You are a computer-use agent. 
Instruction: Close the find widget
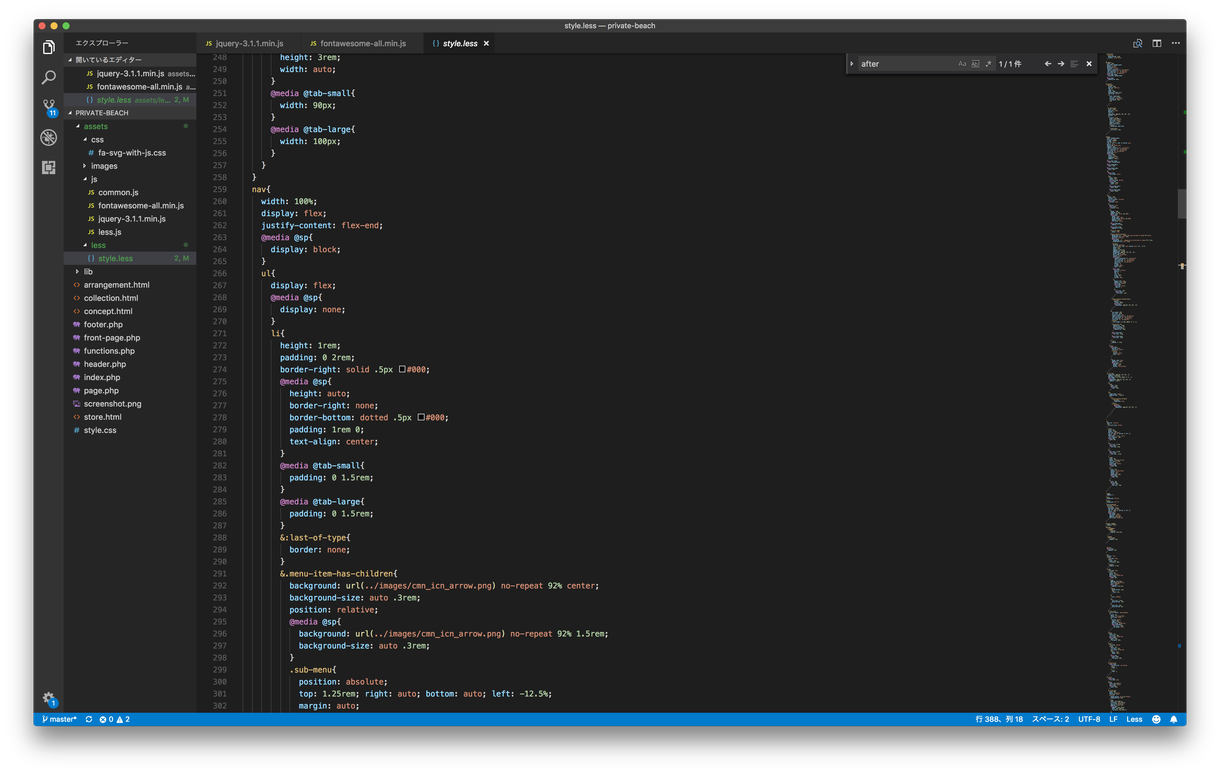1089,64
